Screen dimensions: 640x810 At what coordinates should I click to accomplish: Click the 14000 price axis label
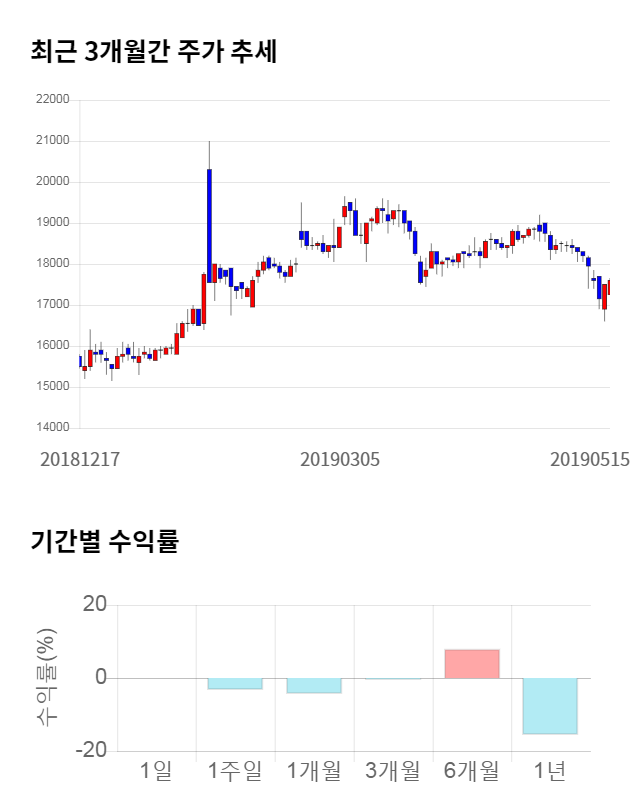tap(51, 428)
